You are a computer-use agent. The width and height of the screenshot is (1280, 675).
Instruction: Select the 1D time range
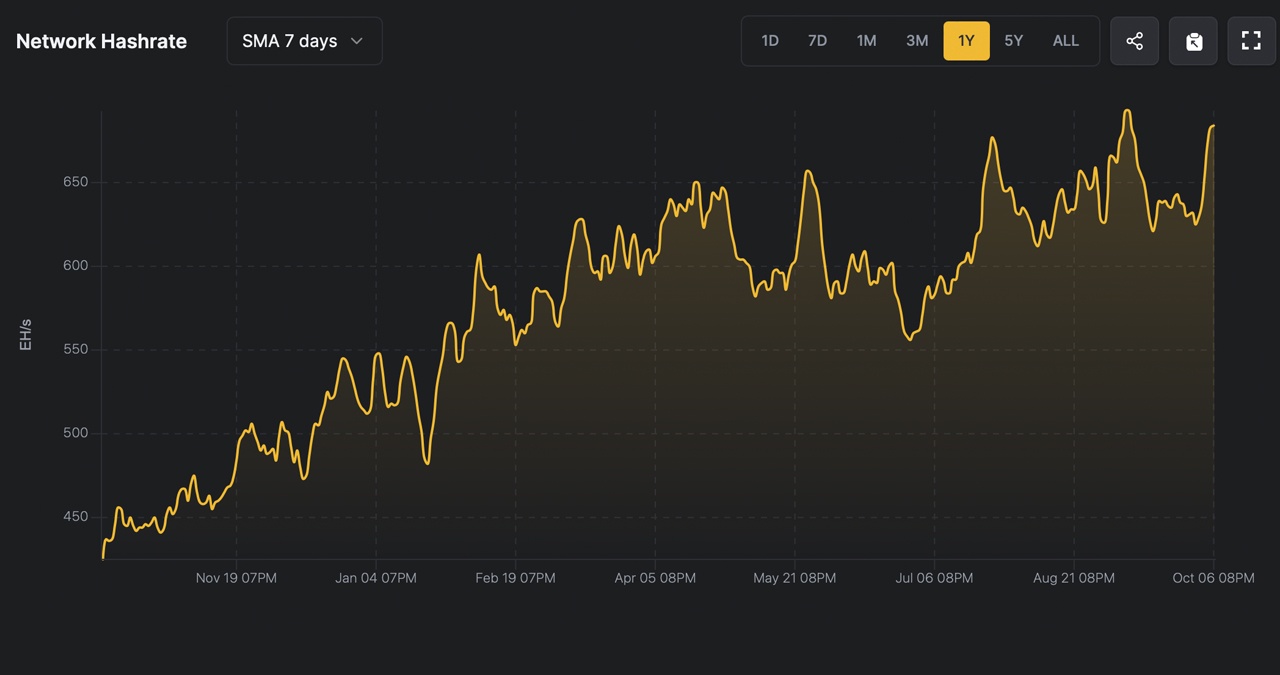(769, 41)
